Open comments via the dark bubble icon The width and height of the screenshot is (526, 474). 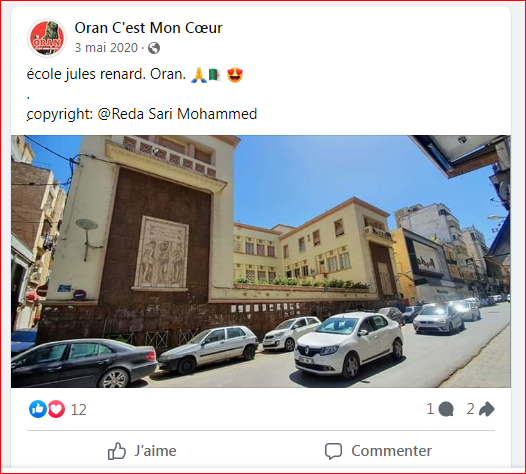446,409
